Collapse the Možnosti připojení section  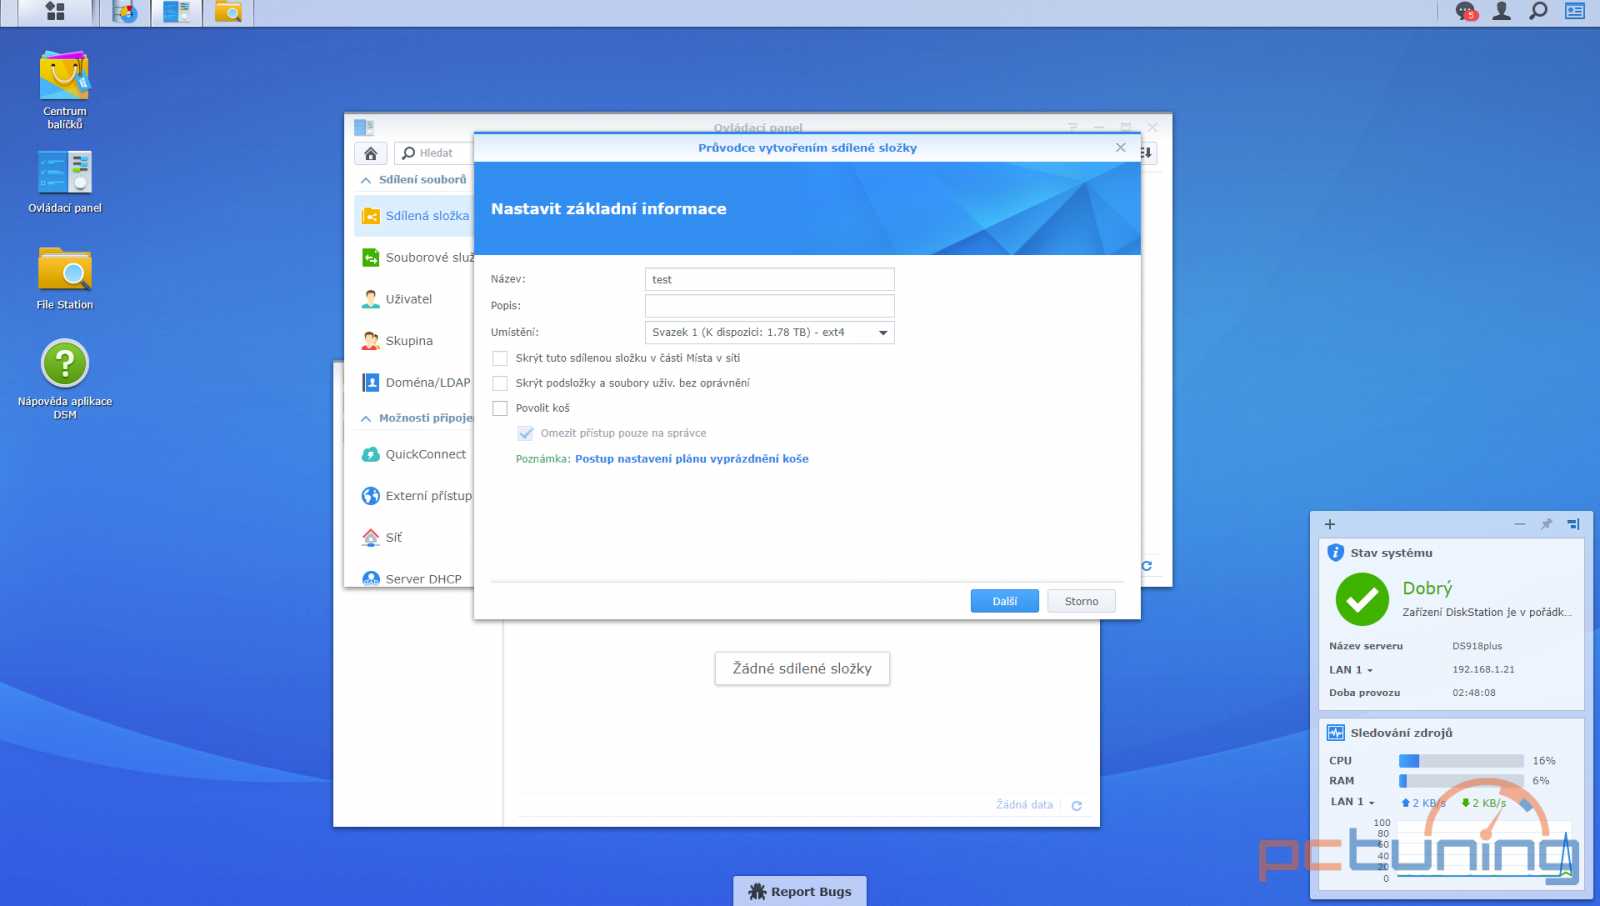366,419
